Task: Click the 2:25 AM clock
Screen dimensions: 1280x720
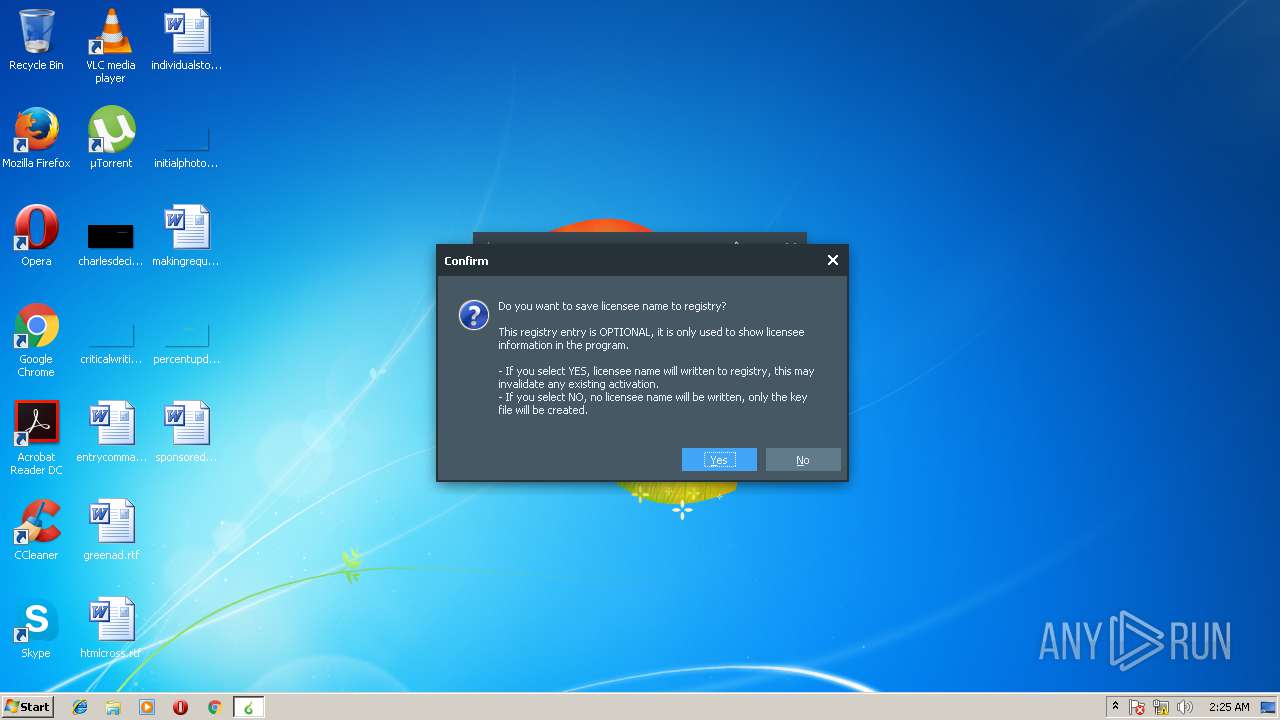Action: 1229,707
